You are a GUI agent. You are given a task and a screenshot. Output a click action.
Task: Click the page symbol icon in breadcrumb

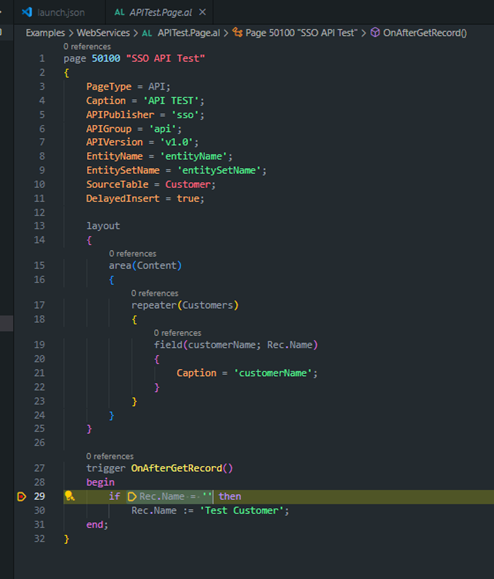click(x=237, y=33)
